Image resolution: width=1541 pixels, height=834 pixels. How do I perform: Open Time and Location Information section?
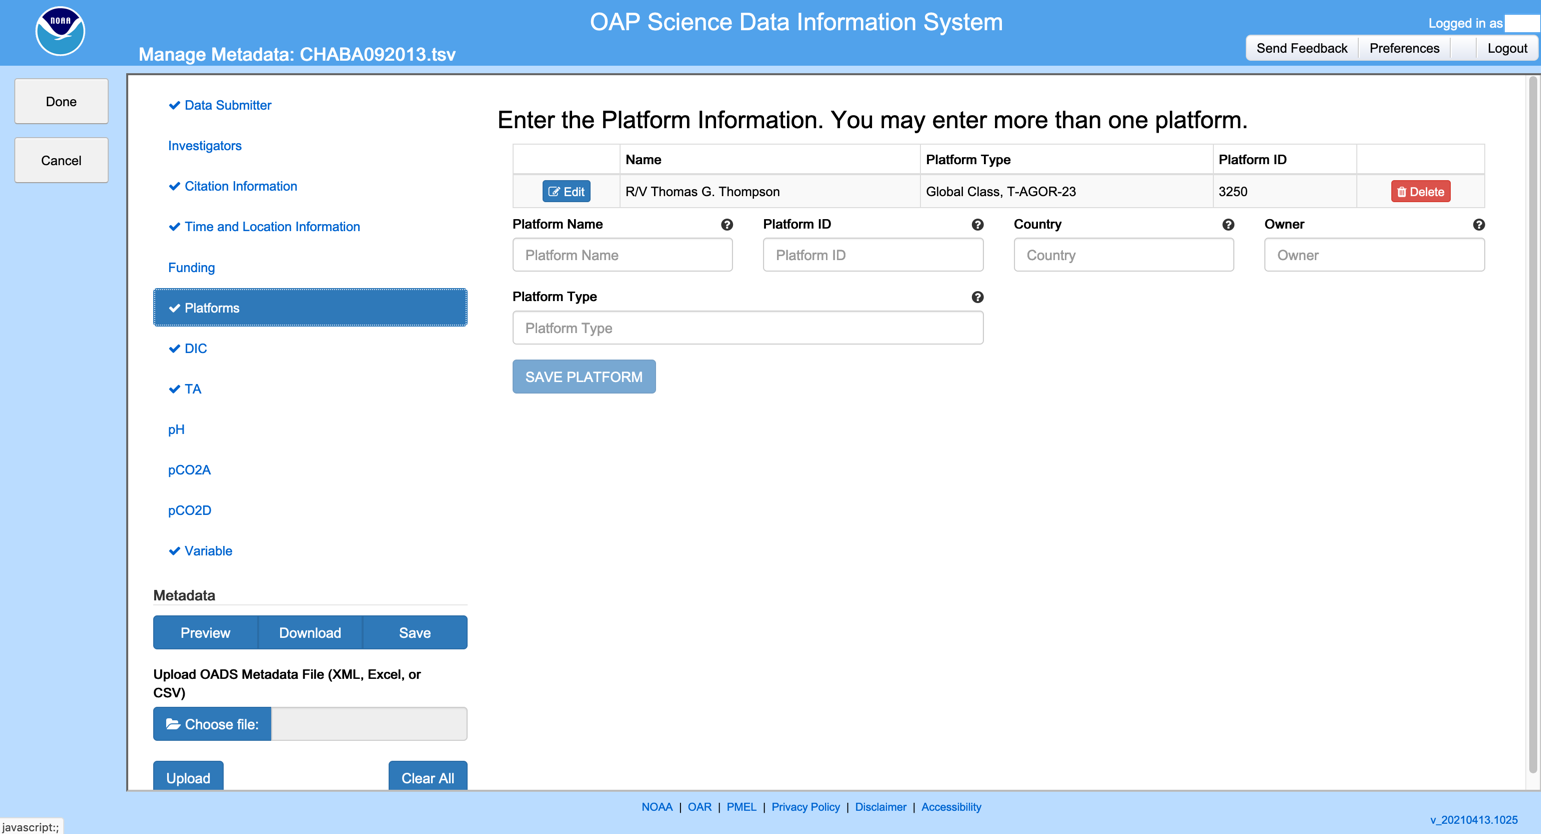(271, 227)
